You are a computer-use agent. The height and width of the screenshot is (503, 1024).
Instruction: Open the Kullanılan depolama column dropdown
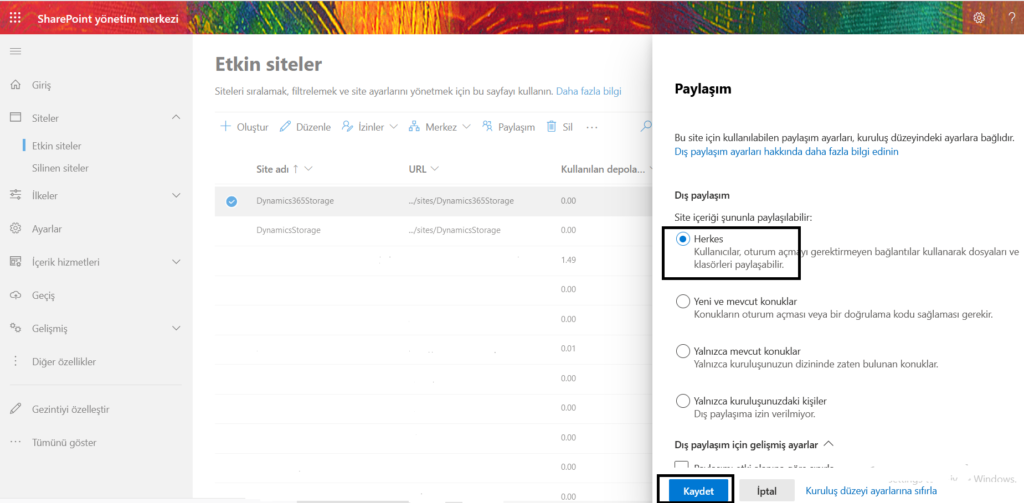tap(607, 169)
